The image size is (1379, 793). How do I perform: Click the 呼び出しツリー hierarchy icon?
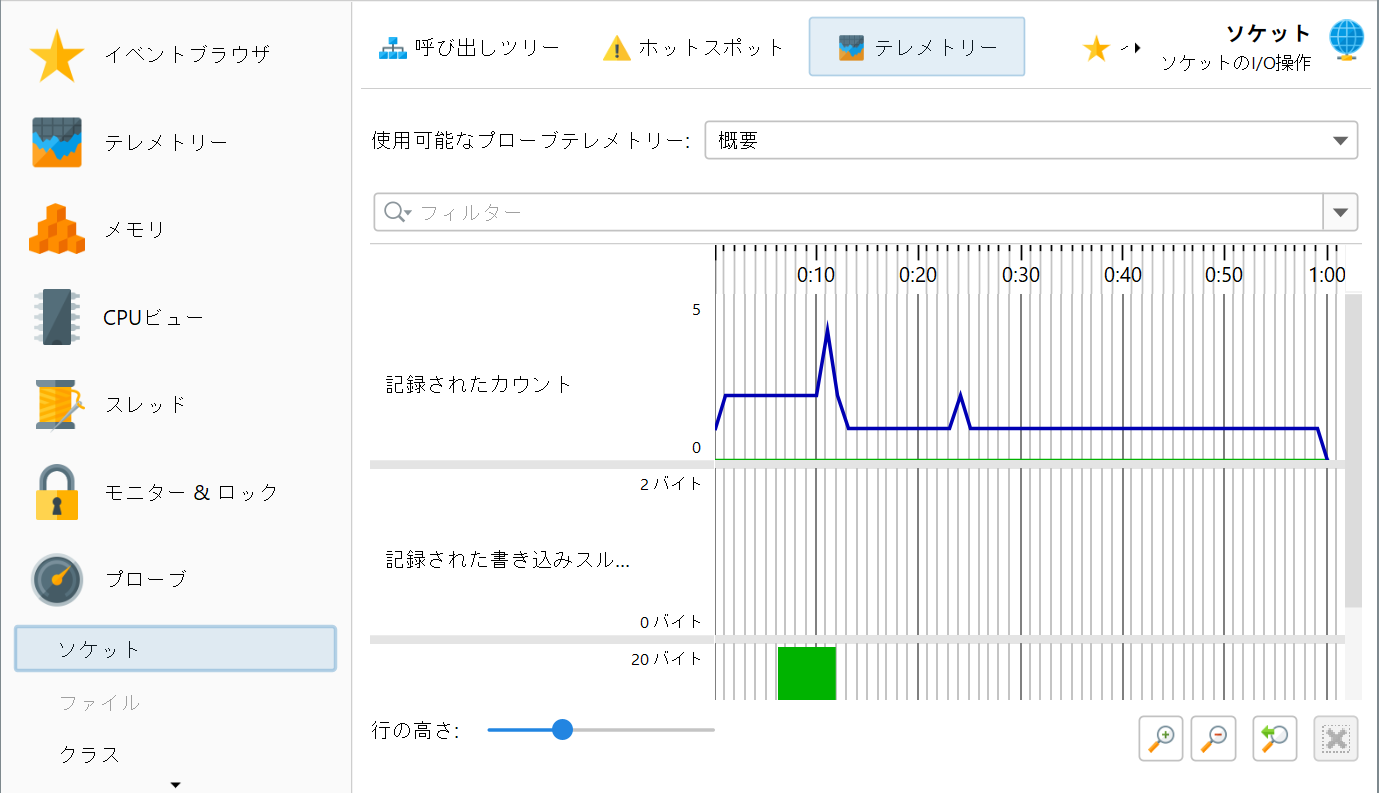(x=393, y=47)
